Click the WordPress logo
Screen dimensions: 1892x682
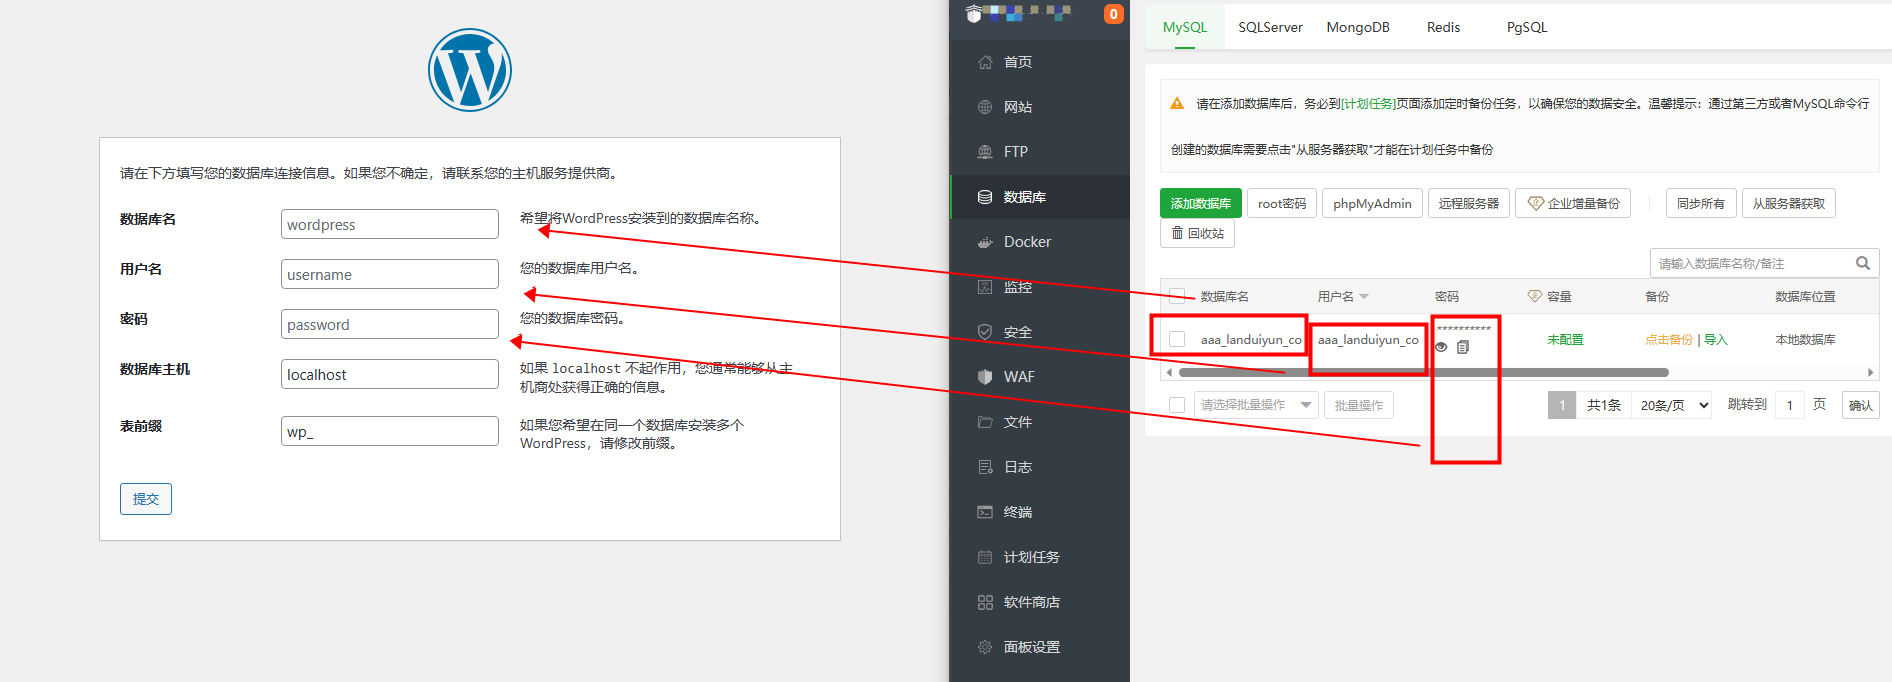[470, 70]
